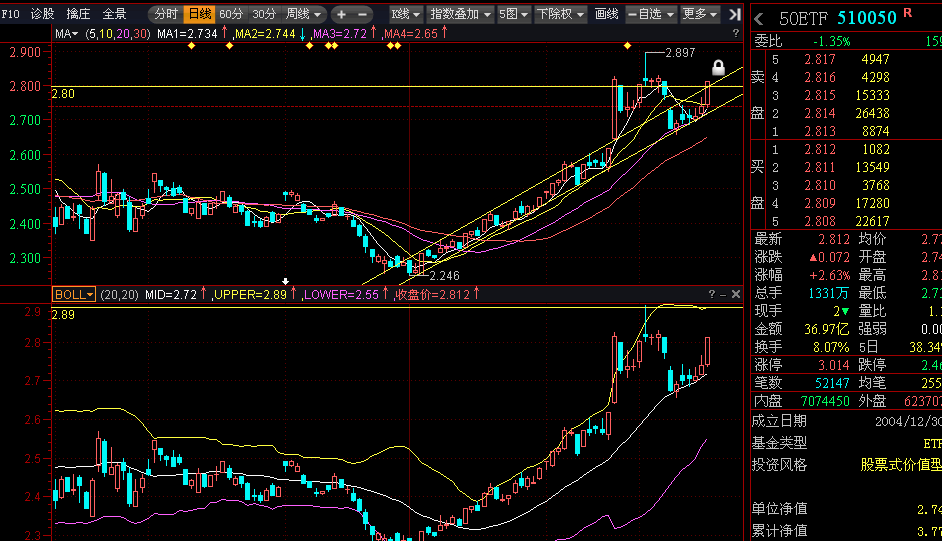Open the 自选 watchlist dropdown
The width and height of the screenshot is (942, 541).
[651, 14]
